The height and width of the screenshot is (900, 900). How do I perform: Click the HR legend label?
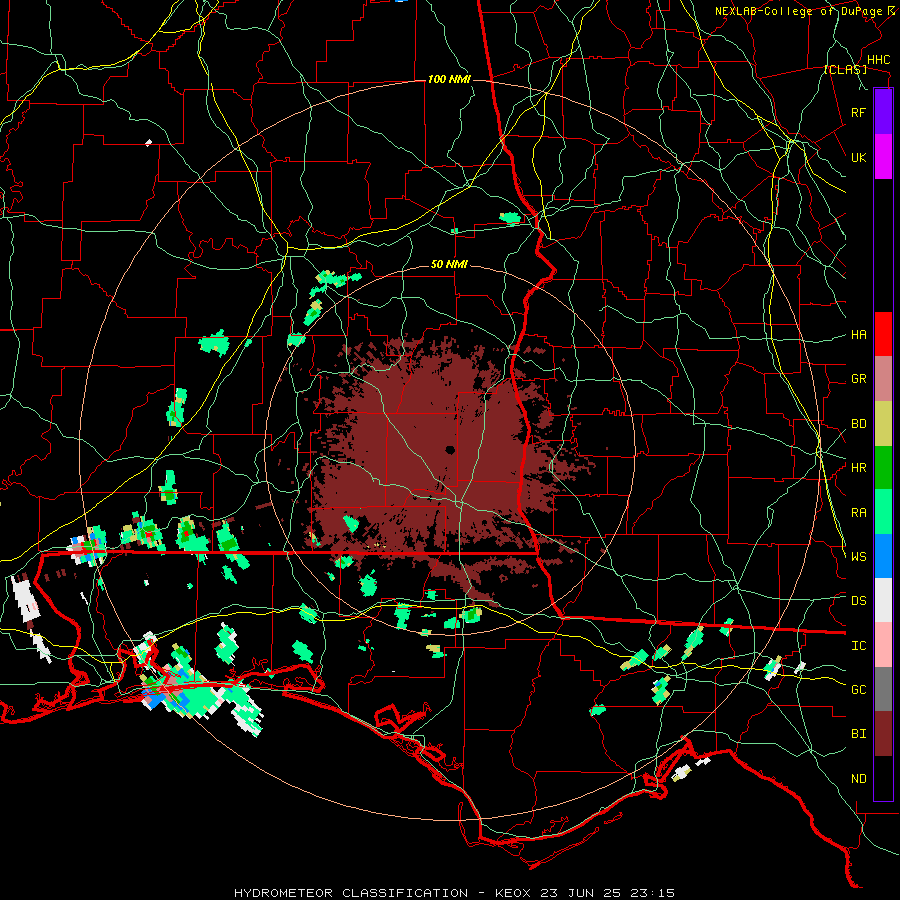pos(858,468)
